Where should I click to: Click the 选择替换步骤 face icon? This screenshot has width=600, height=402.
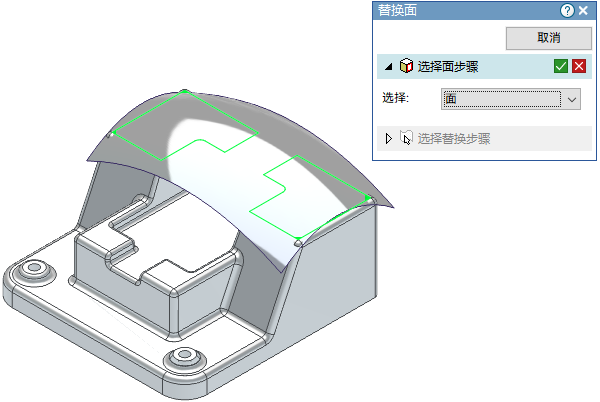(406, 137)
